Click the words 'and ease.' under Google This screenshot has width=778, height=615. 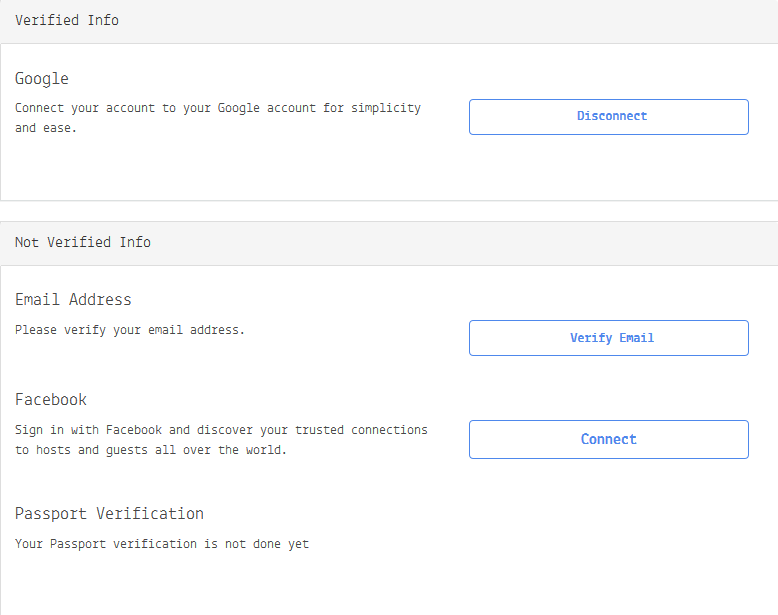tap(46, 128)
